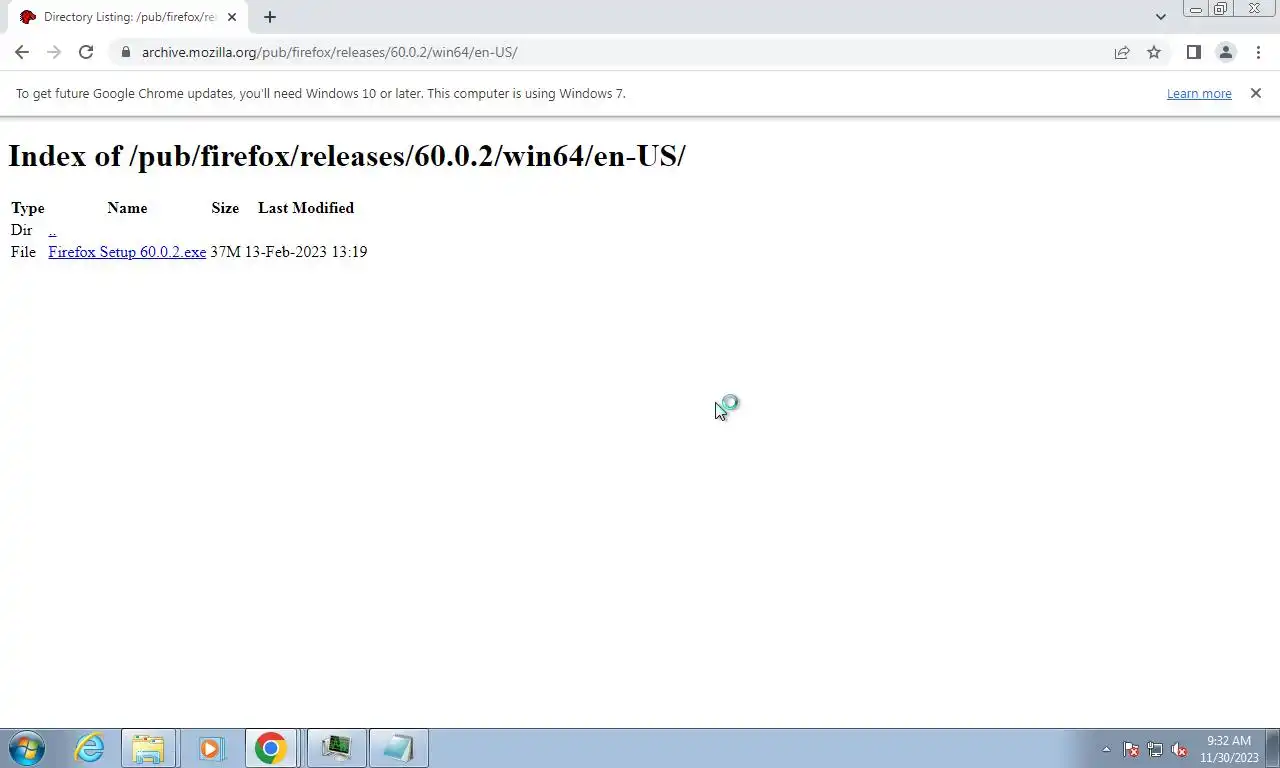This screenshot has height=768, width=1280.
Task: Open the Windows Start menu
Action: (x=27, y=748)
